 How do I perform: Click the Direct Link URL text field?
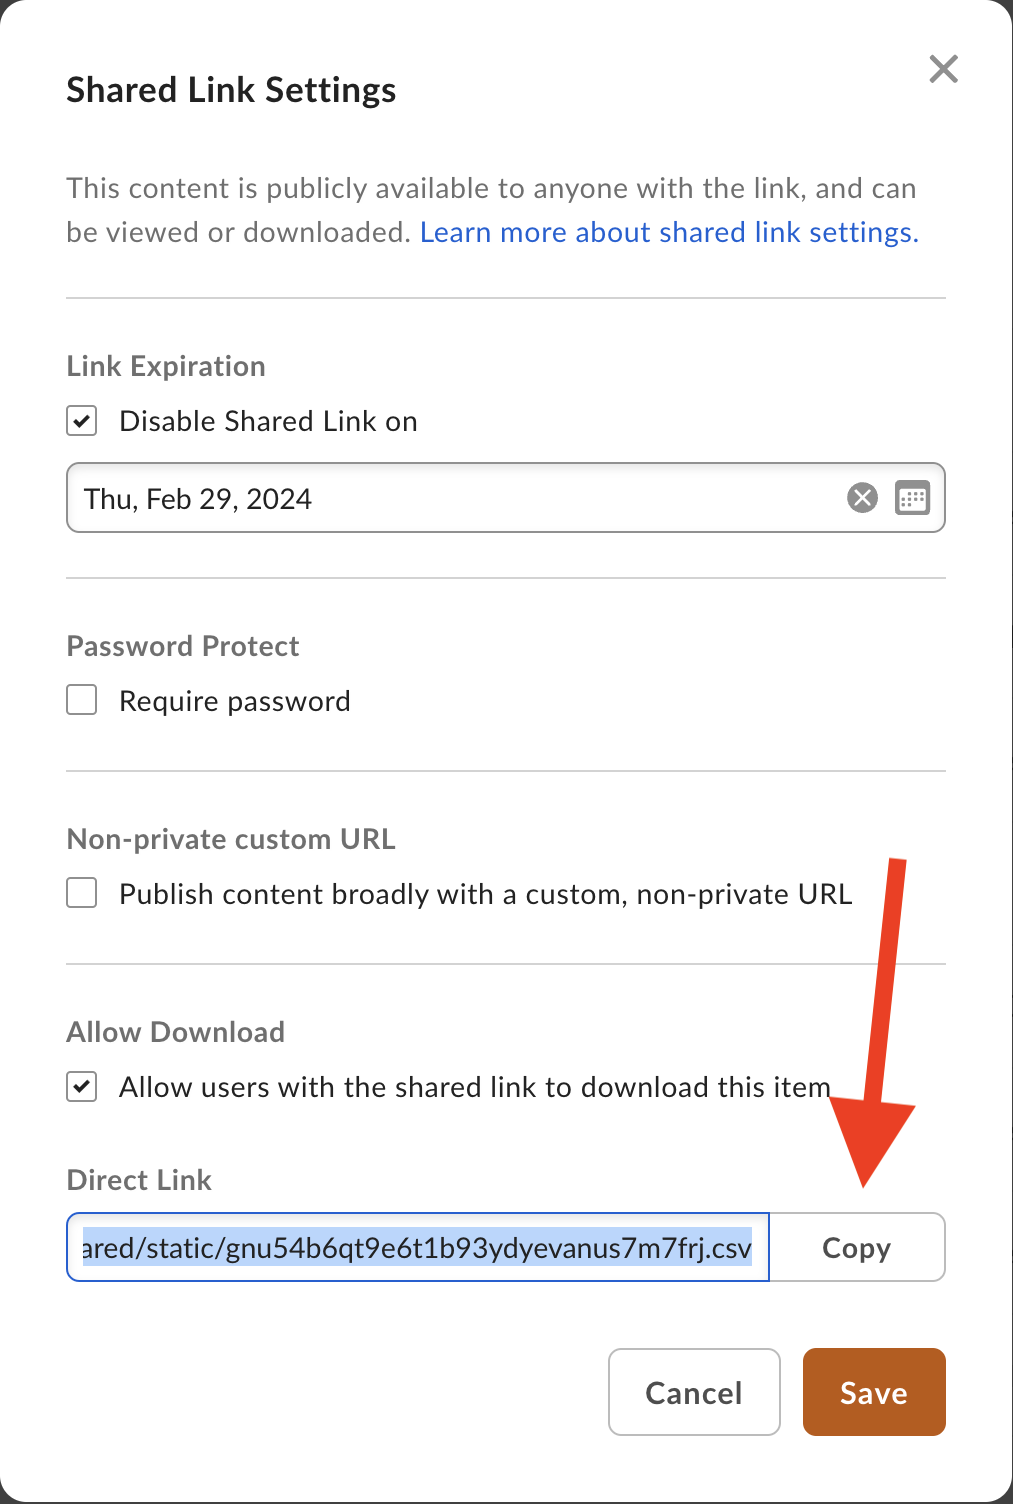418,1247
